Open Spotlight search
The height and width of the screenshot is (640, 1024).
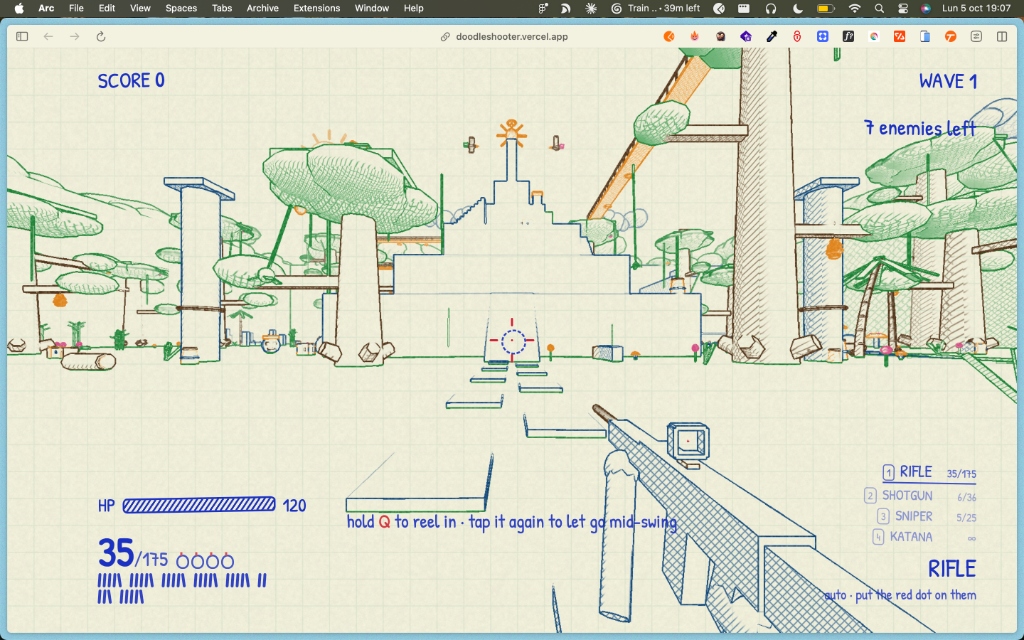[880, 8]
